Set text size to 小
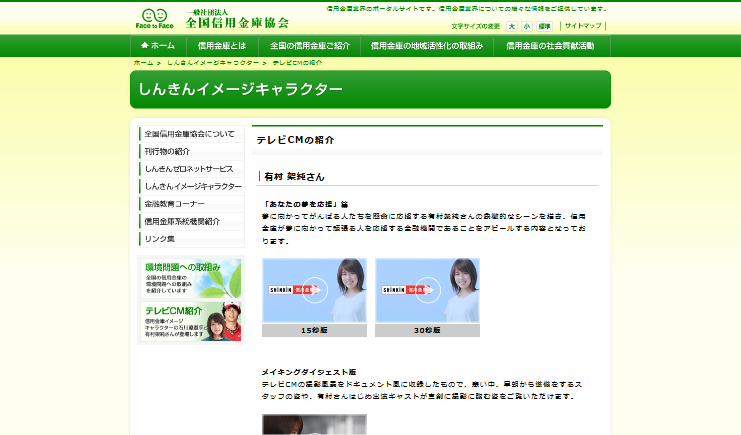 [x=526, y=26]
